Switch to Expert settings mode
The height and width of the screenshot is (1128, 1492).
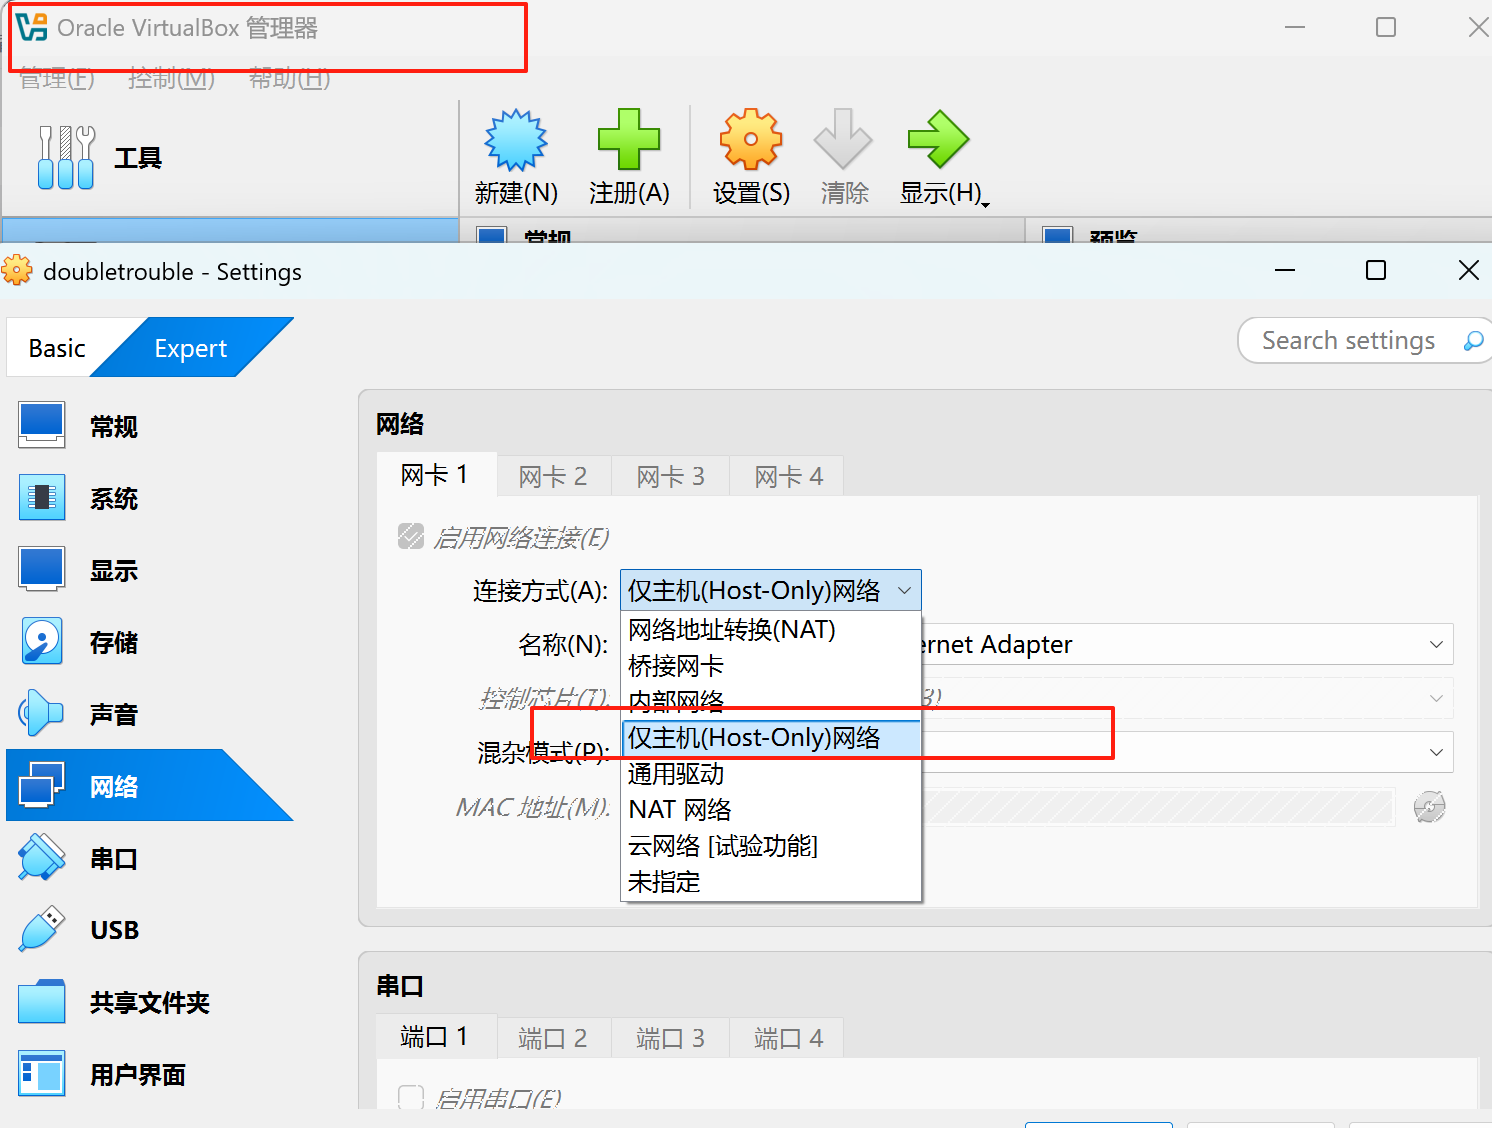tap(191, 348)
